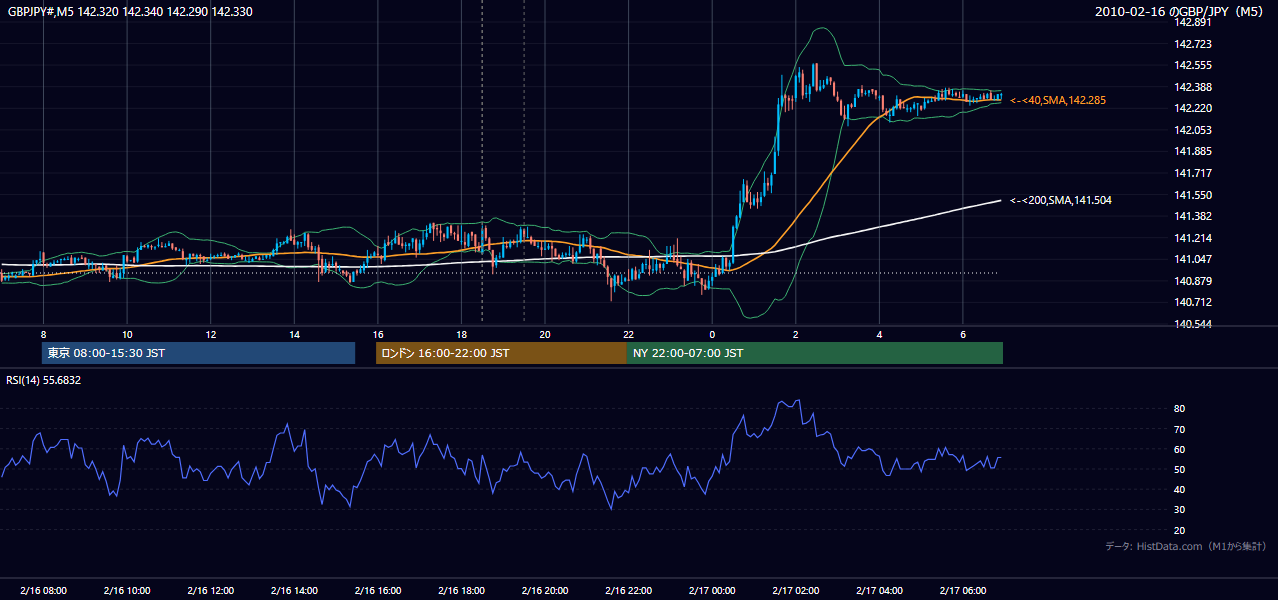1278x600 pixels.
Task: Click price level 141.550 on the axis
Action: click(x=1192, y=195)
